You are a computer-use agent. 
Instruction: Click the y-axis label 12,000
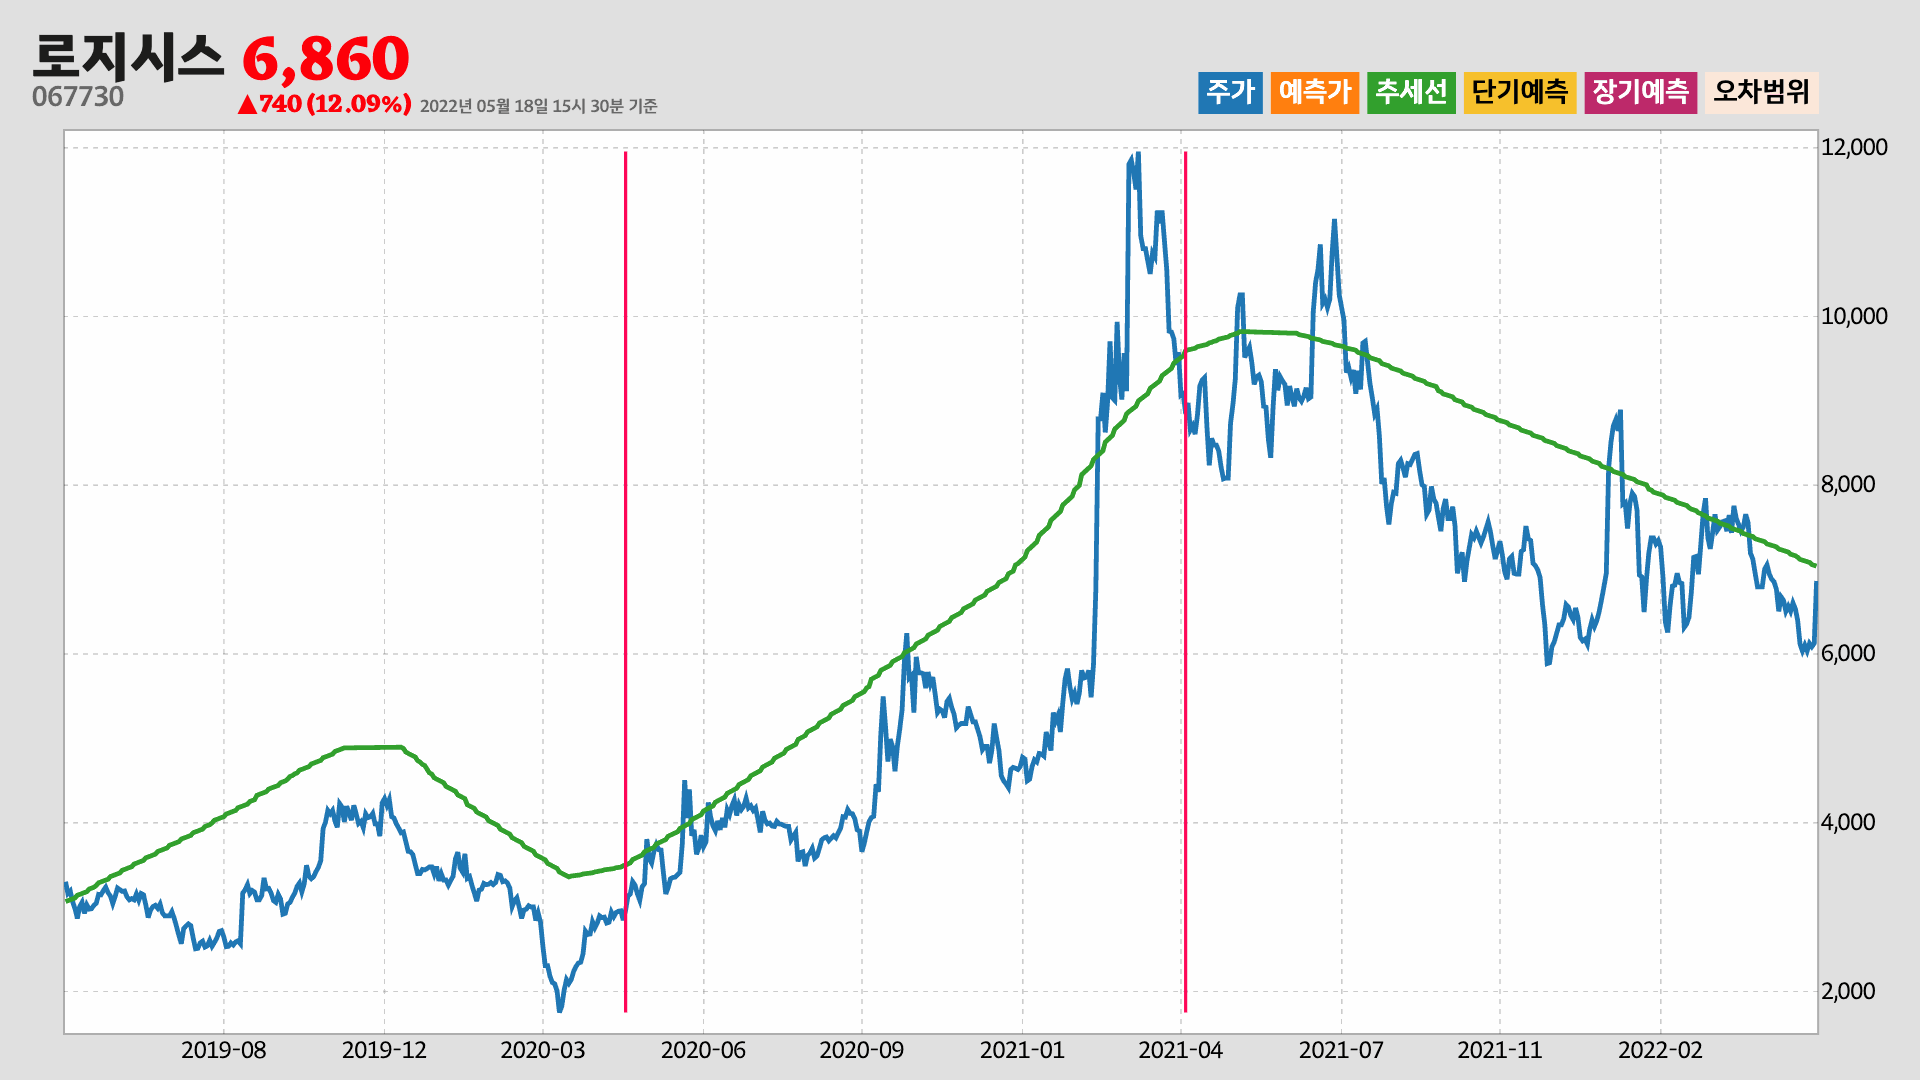pyautogui.click(x=1854, y=147)
